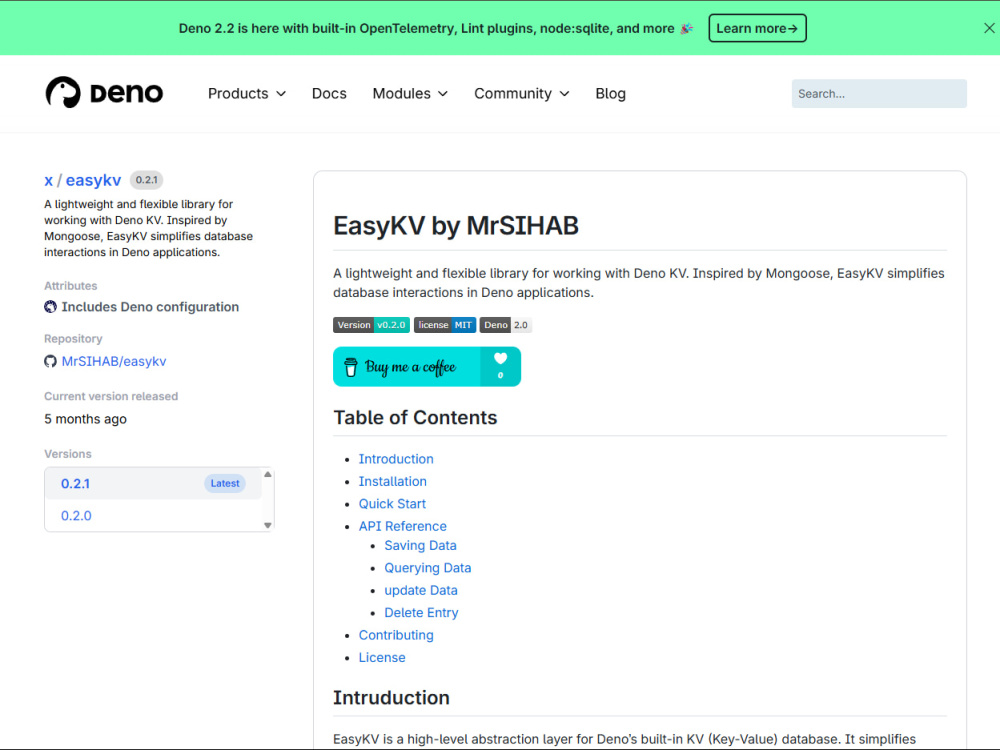The width and height of the screenshot is (1000, 750).
Task: Click the easykv module name link
Action: click(x=93, y=180)
